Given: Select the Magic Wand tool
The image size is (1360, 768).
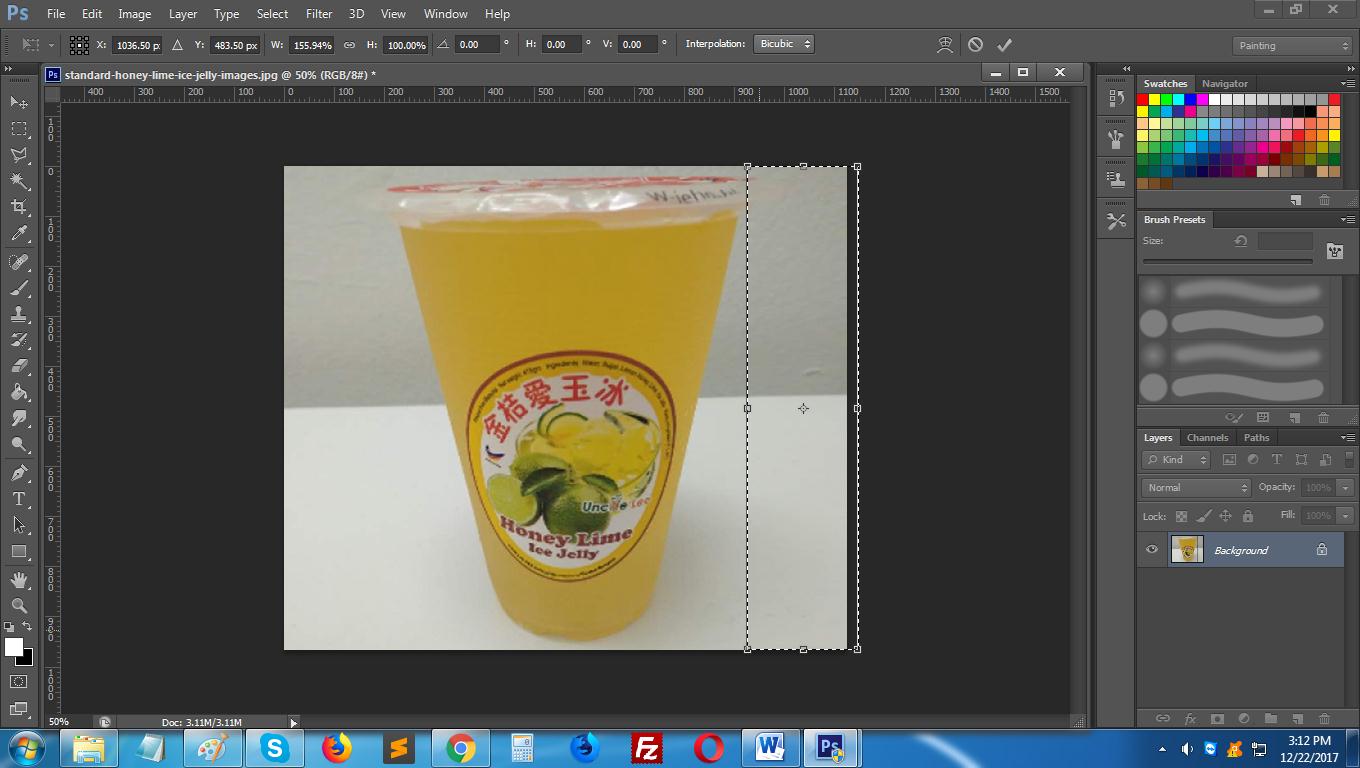Looking at the screenshot, I should click(x=19, y=181).
